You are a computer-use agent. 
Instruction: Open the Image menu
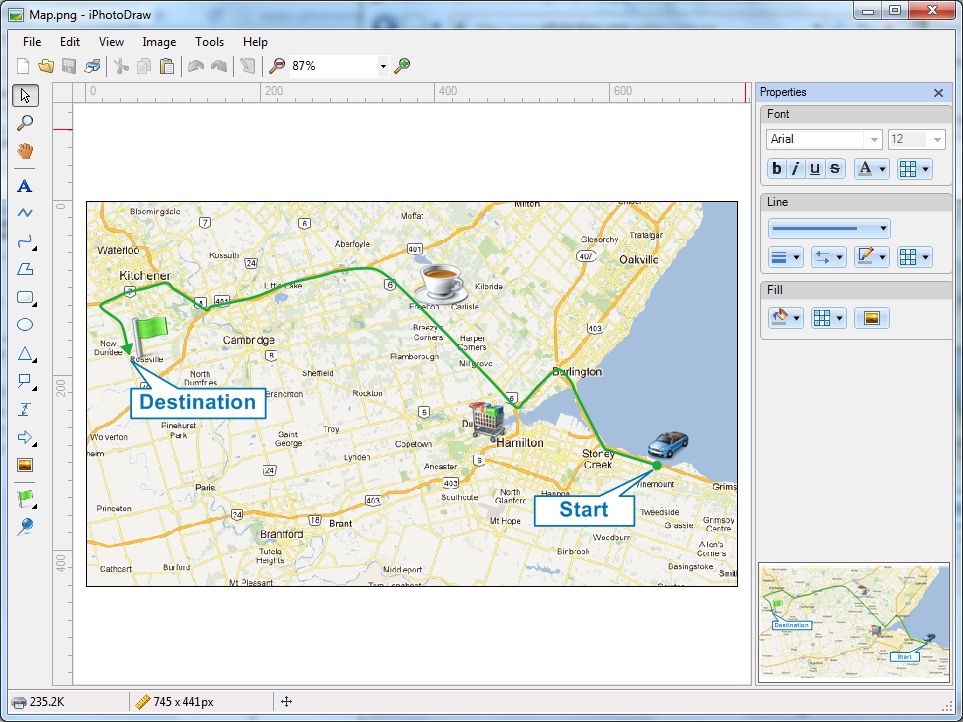pos(159,42)
